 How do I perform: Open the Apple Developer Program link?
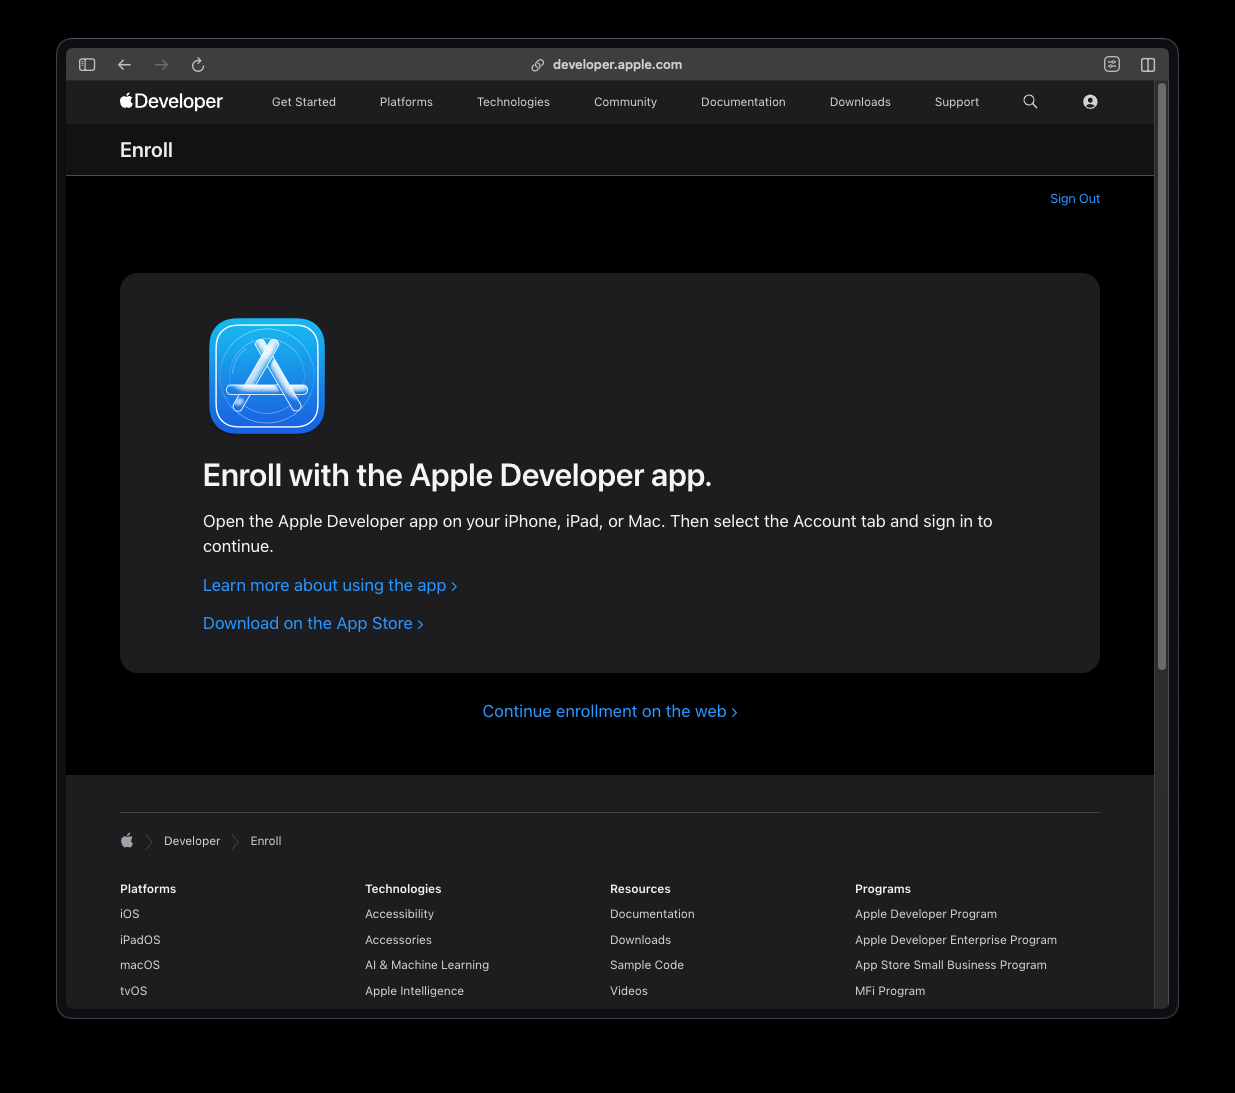pos(926,914)
